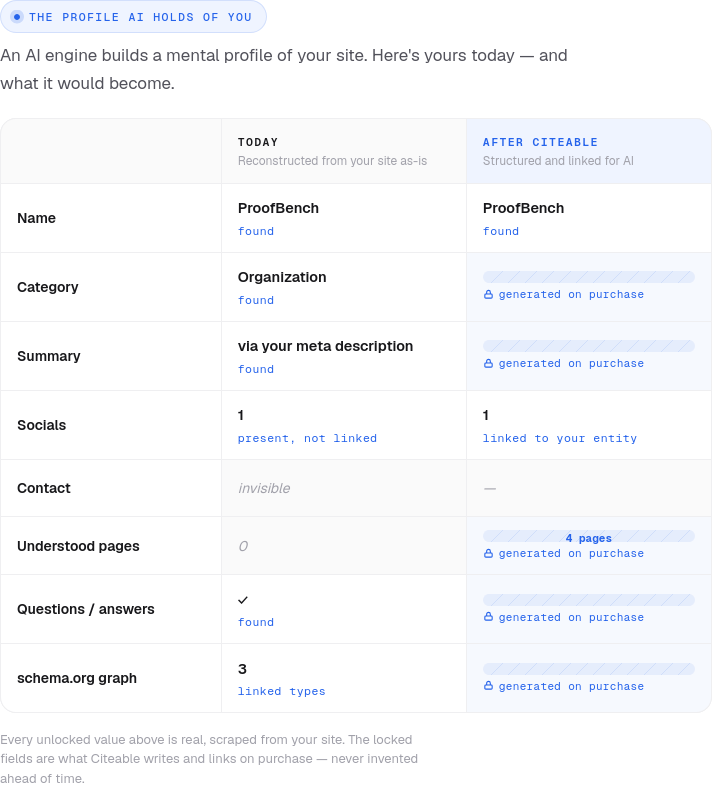Click 'linked to your entity' text

[560, 438]
